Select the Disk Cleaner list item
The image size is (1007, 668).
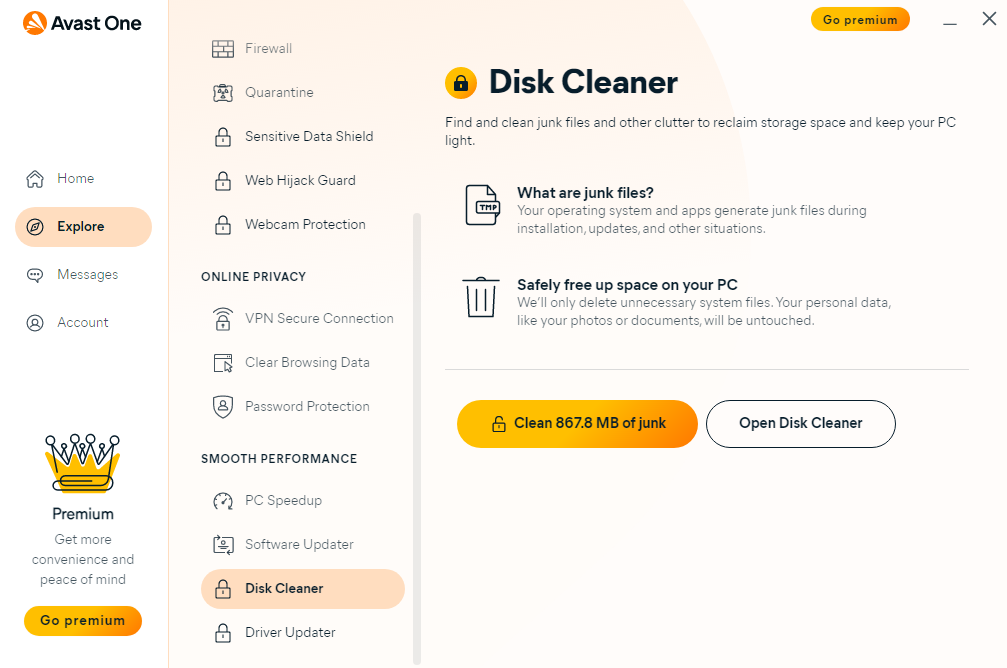coord(302,589)
